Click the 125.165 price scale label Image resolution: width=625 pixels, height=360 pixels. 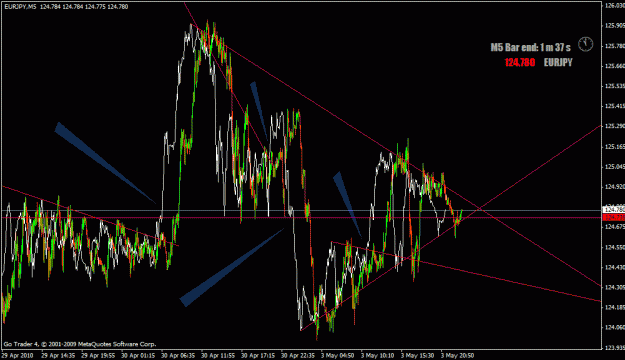pos(614,147)
